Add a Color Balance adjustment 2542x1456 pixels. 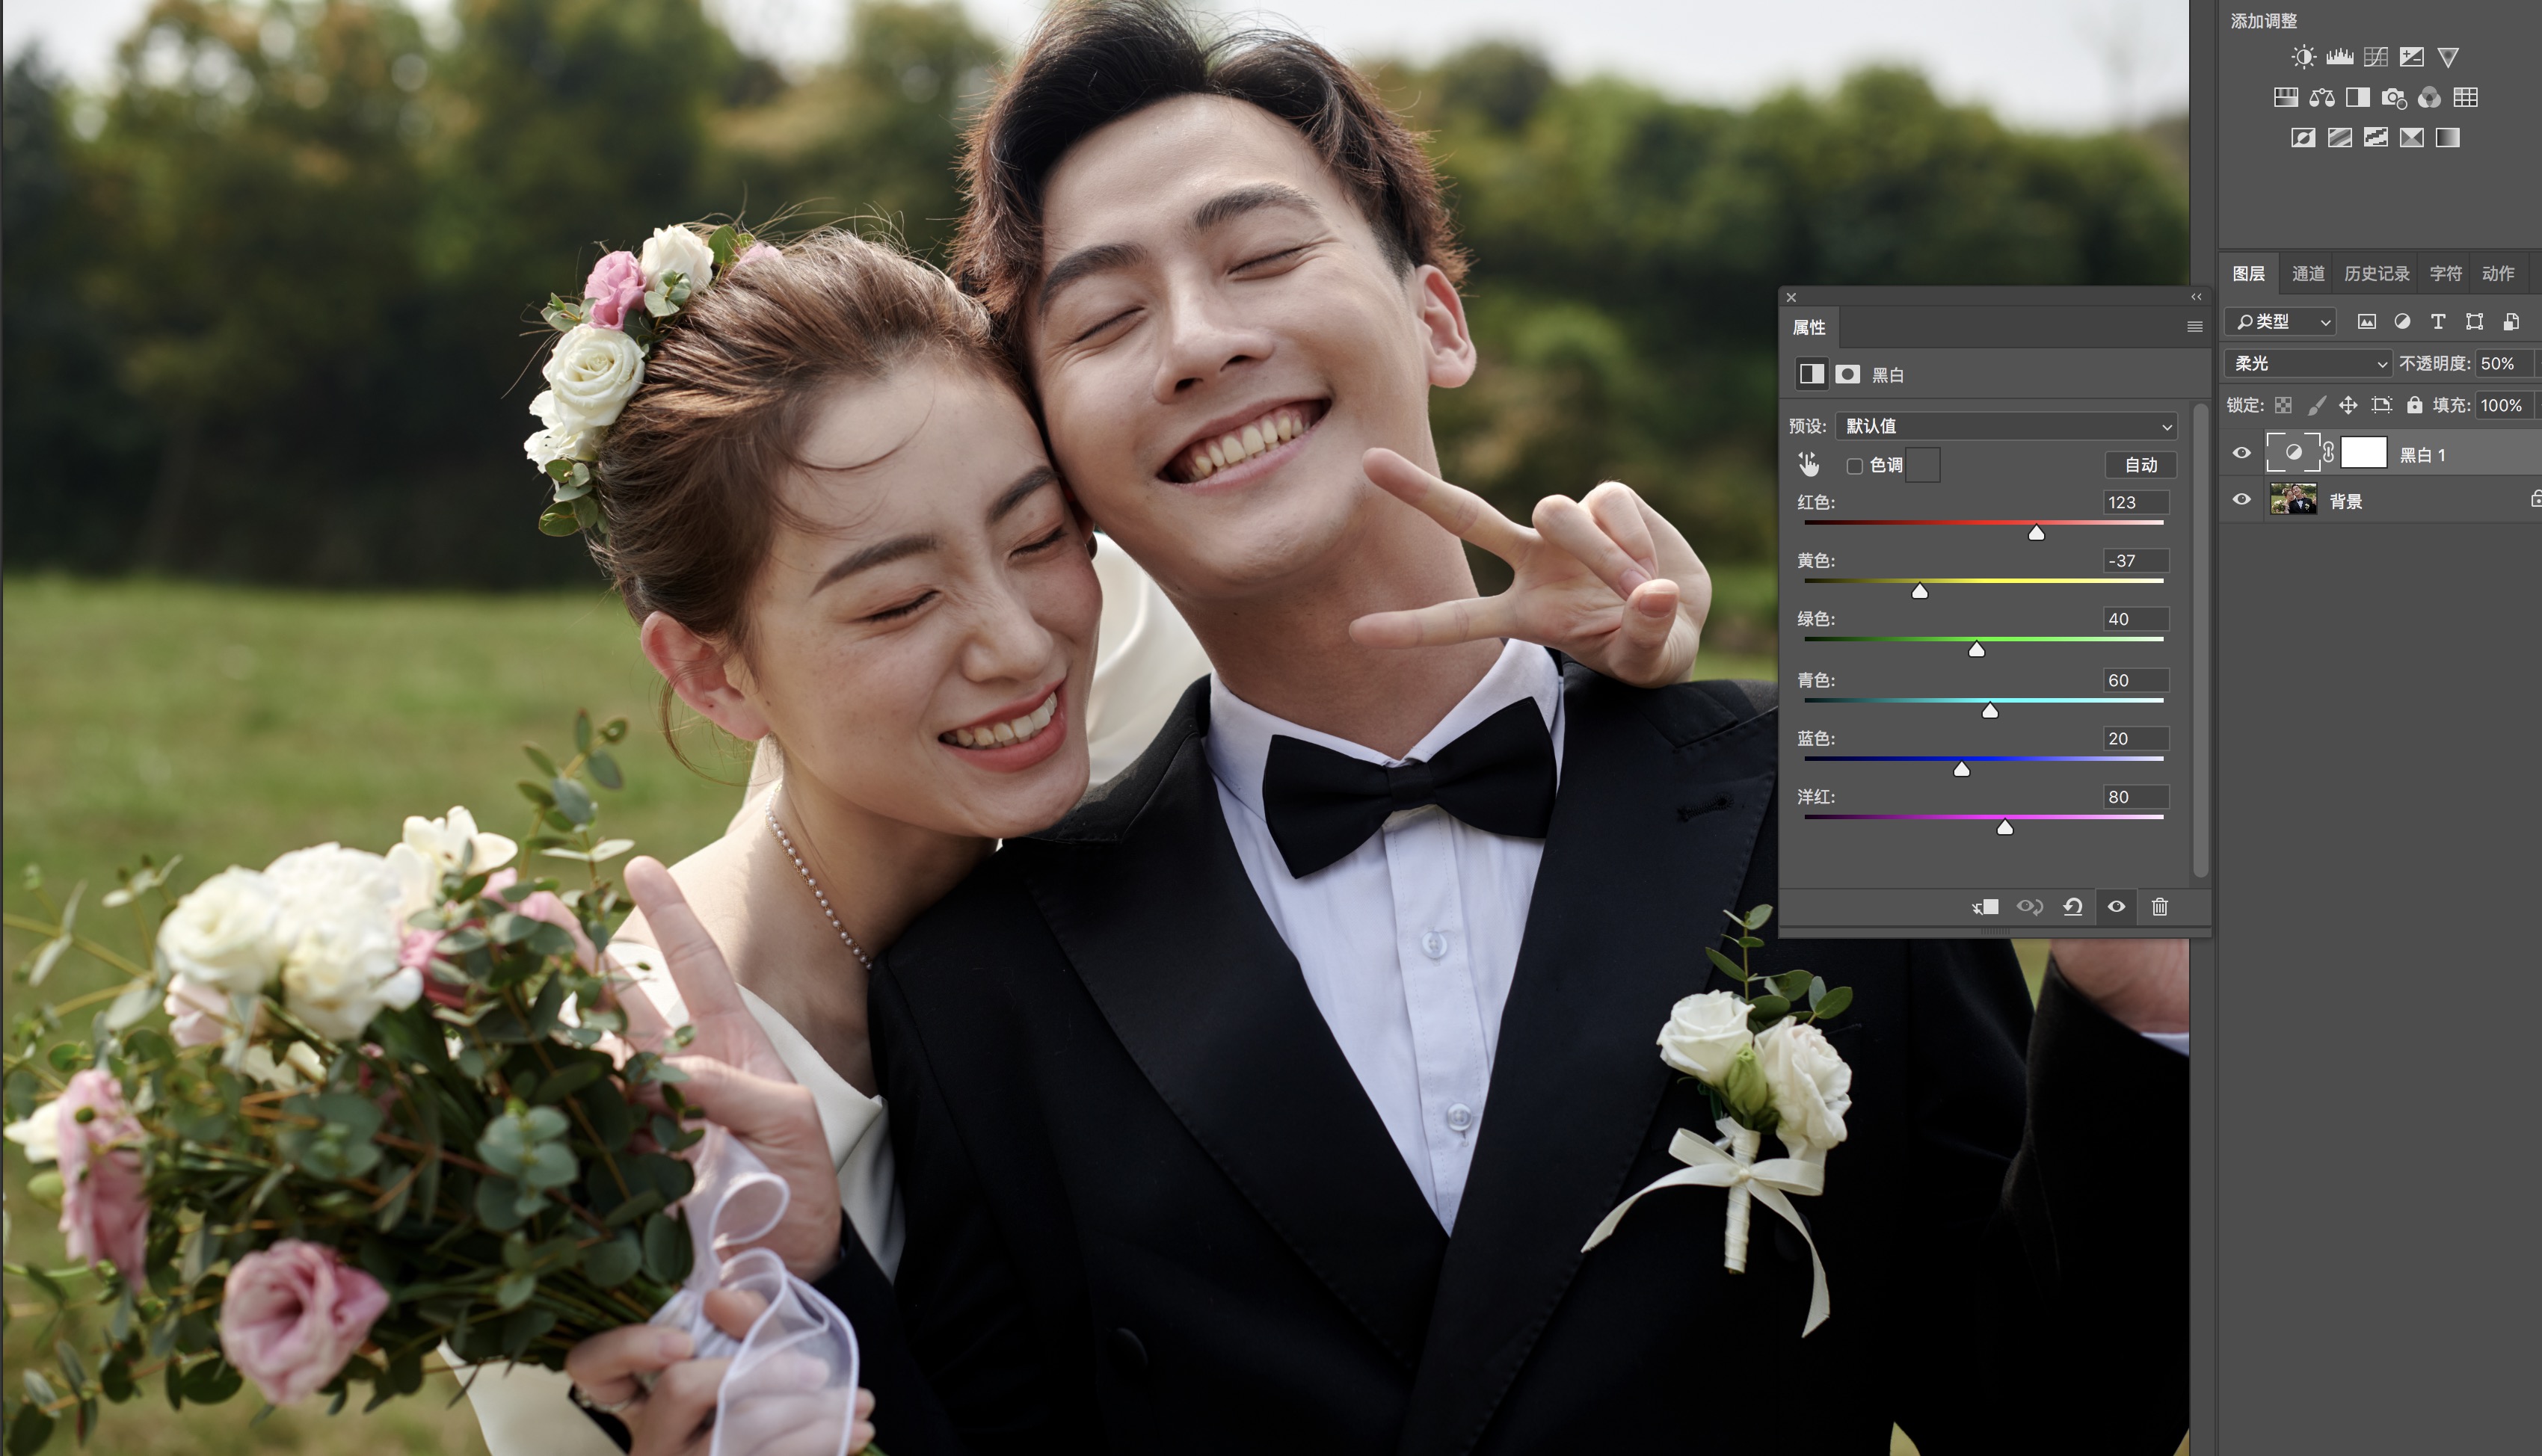point(2322,97)
